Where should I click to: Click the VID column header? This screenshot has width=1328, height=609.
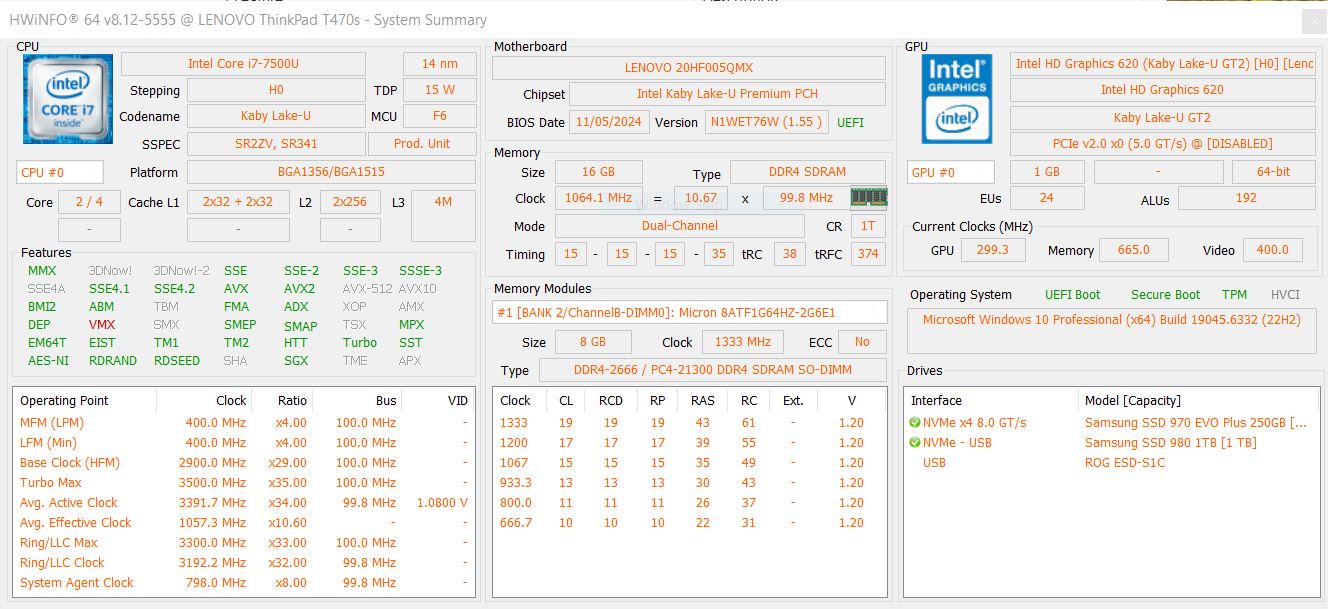[x=457, y=401]
